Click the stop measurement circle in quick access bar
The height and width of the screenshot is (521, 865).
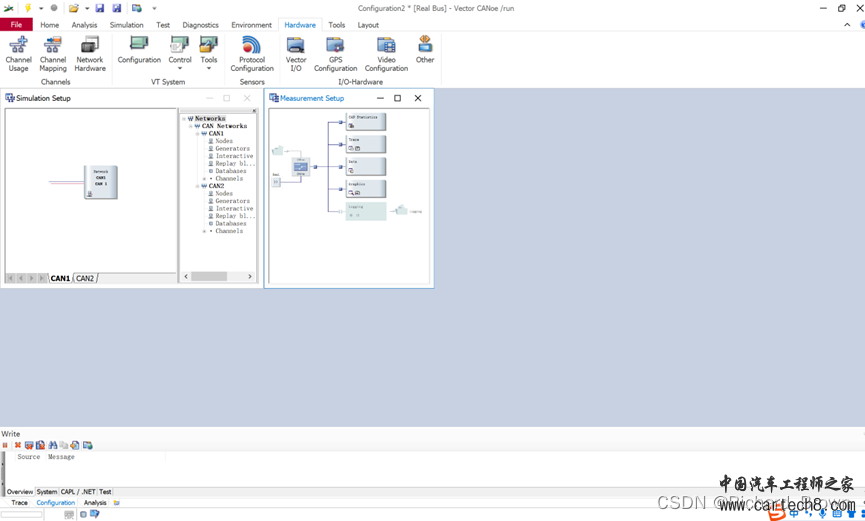coord(54,8)
